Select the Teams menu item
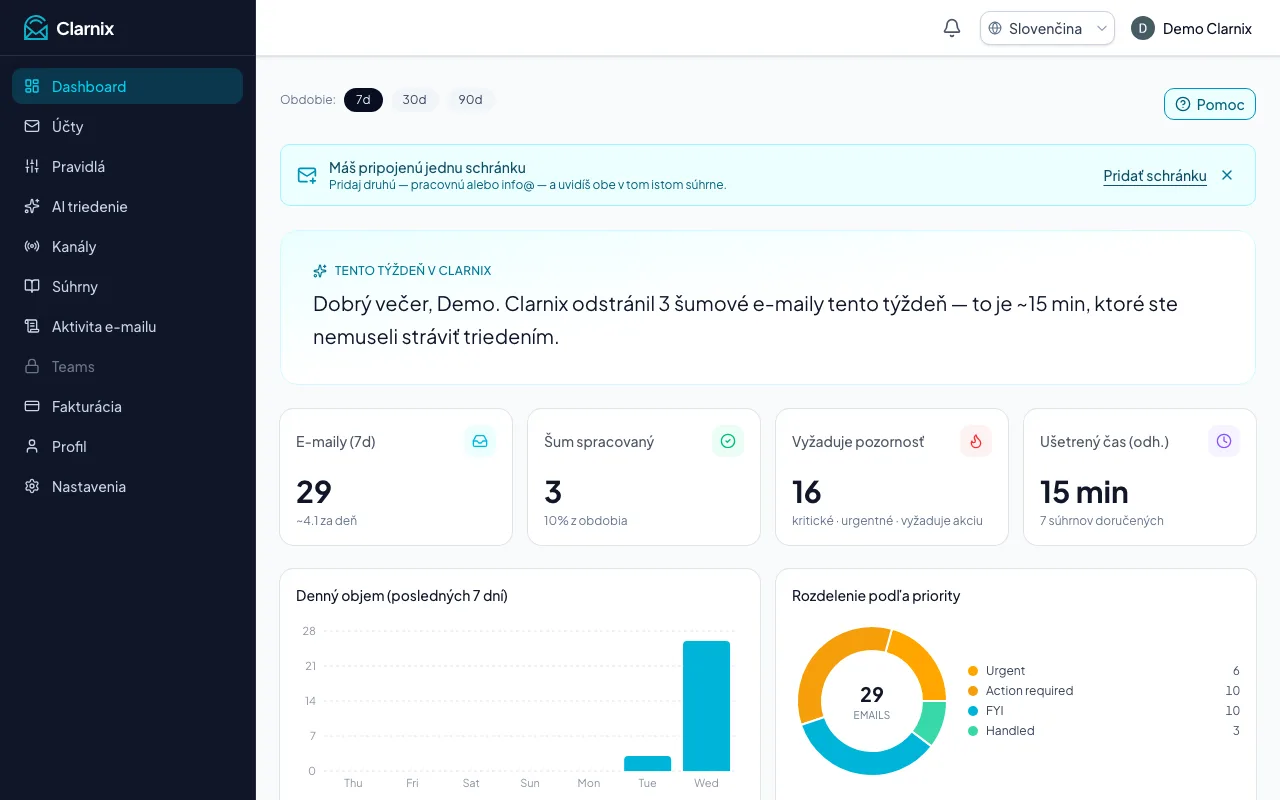Screen dimensions: 1280x800 click(x=127, y=366)
